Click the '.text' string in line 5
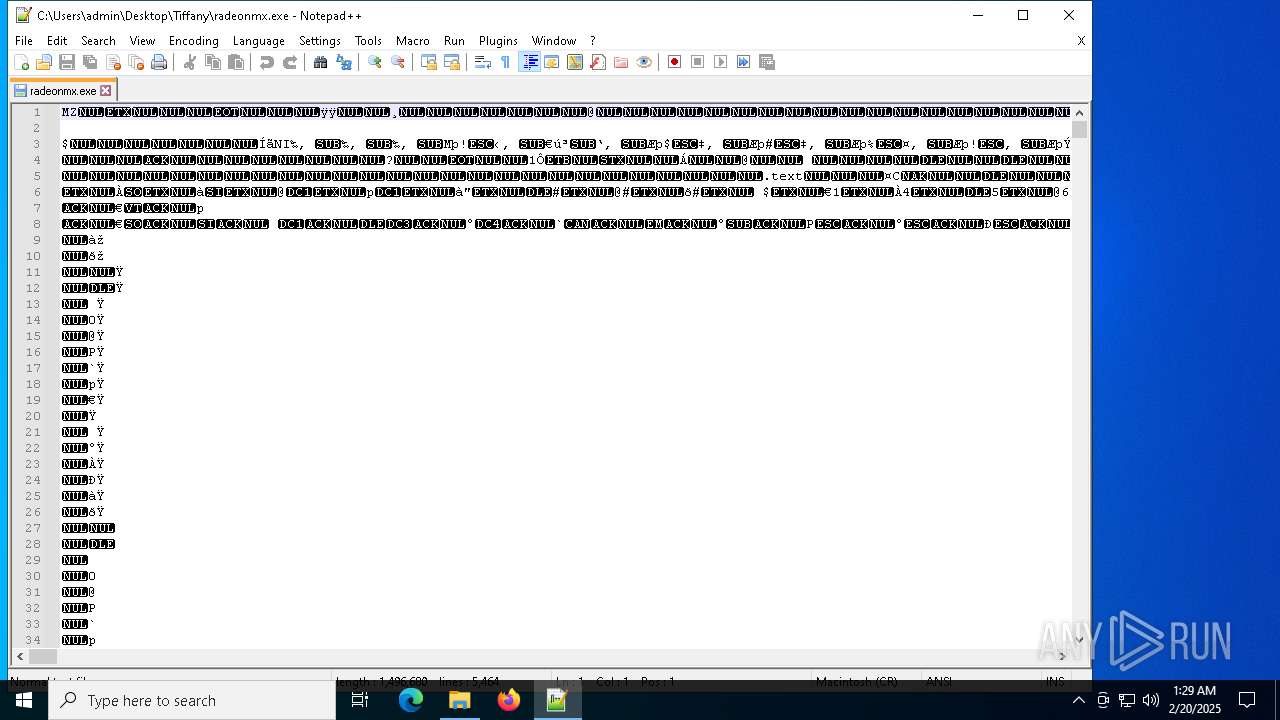Screen dimensions: 1280x720 (x=785, y=176)
